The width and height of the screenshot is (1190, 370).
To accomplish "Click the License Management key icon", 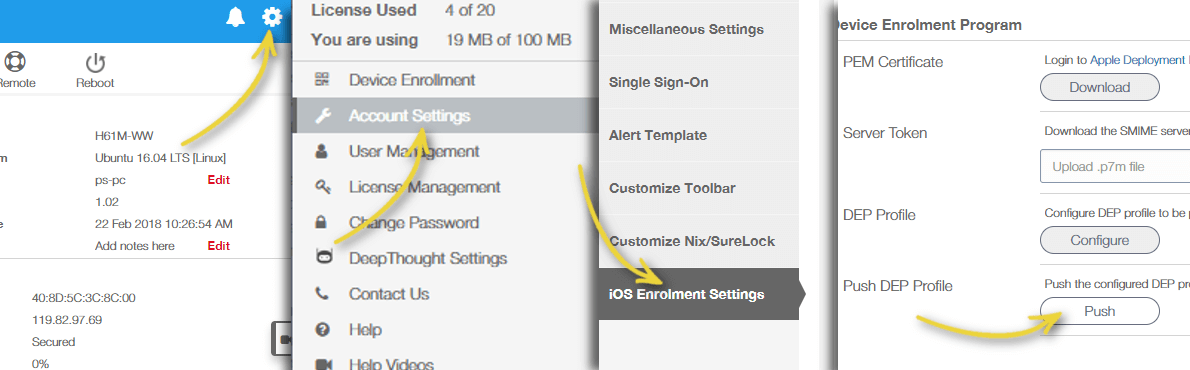I will pyautogui.click(x=322, y=187).
